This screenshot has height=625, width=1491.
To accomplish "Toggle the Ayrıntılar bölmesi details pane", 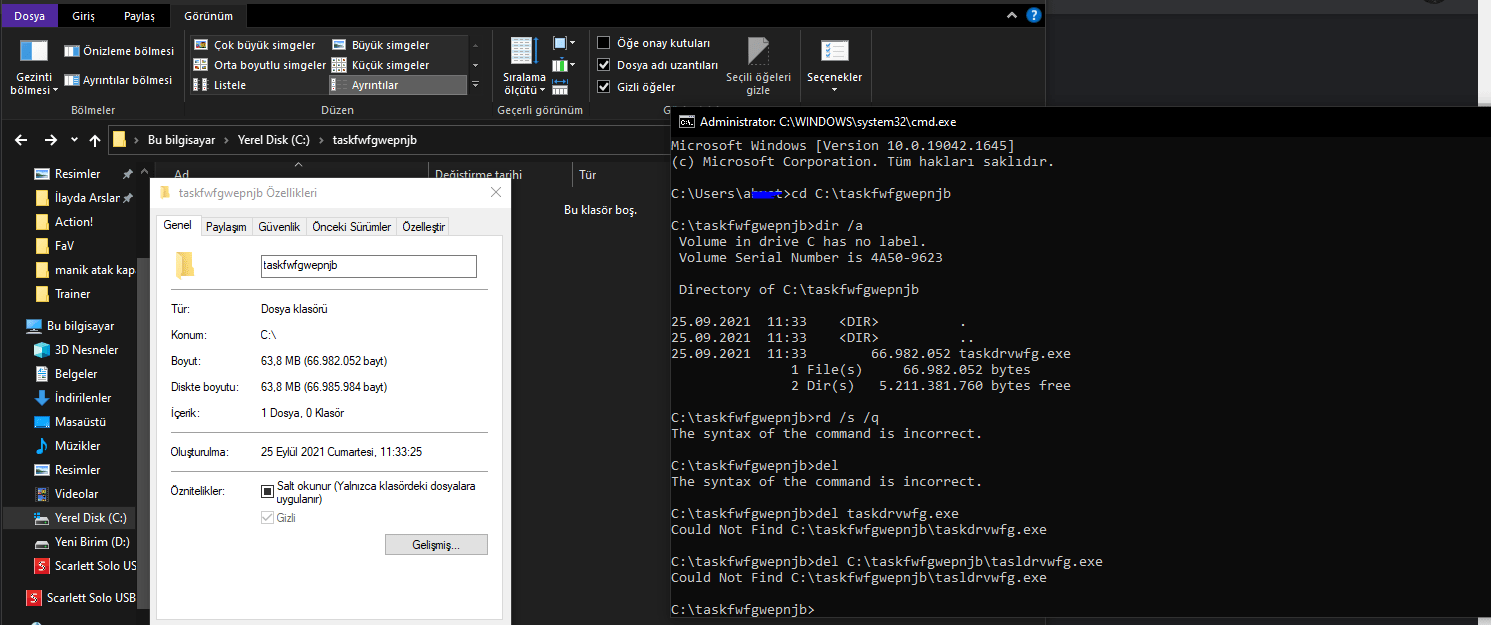I will [118, 80].
